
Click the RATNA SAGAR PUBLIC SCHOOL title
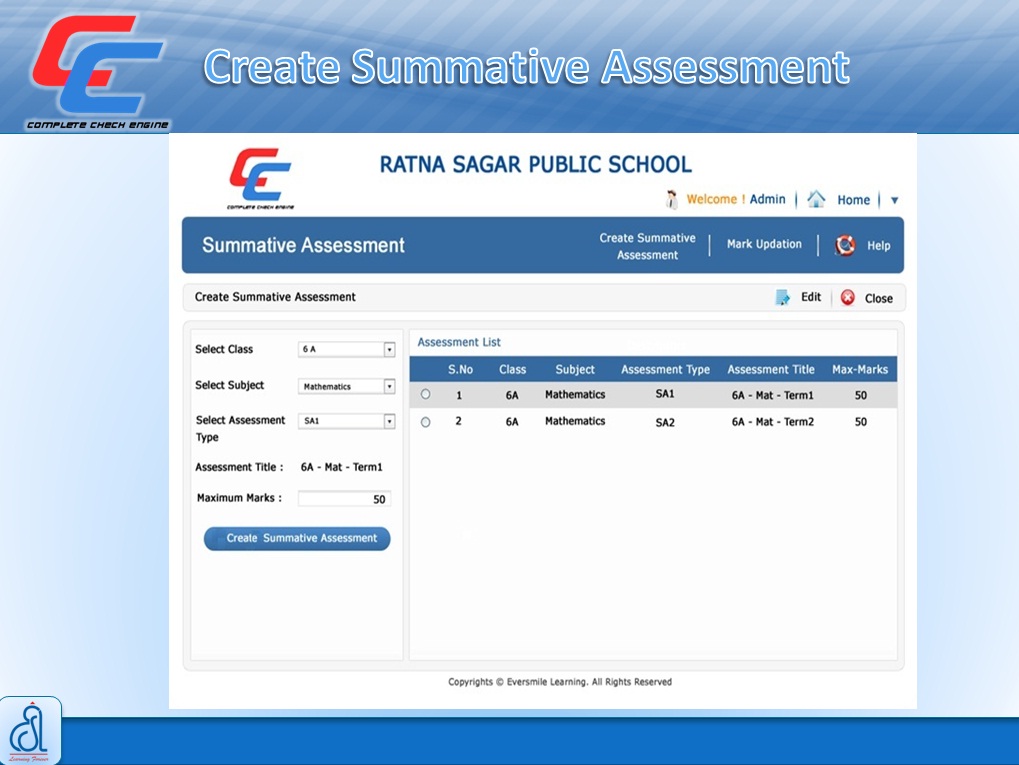click(x=535, y=164)
